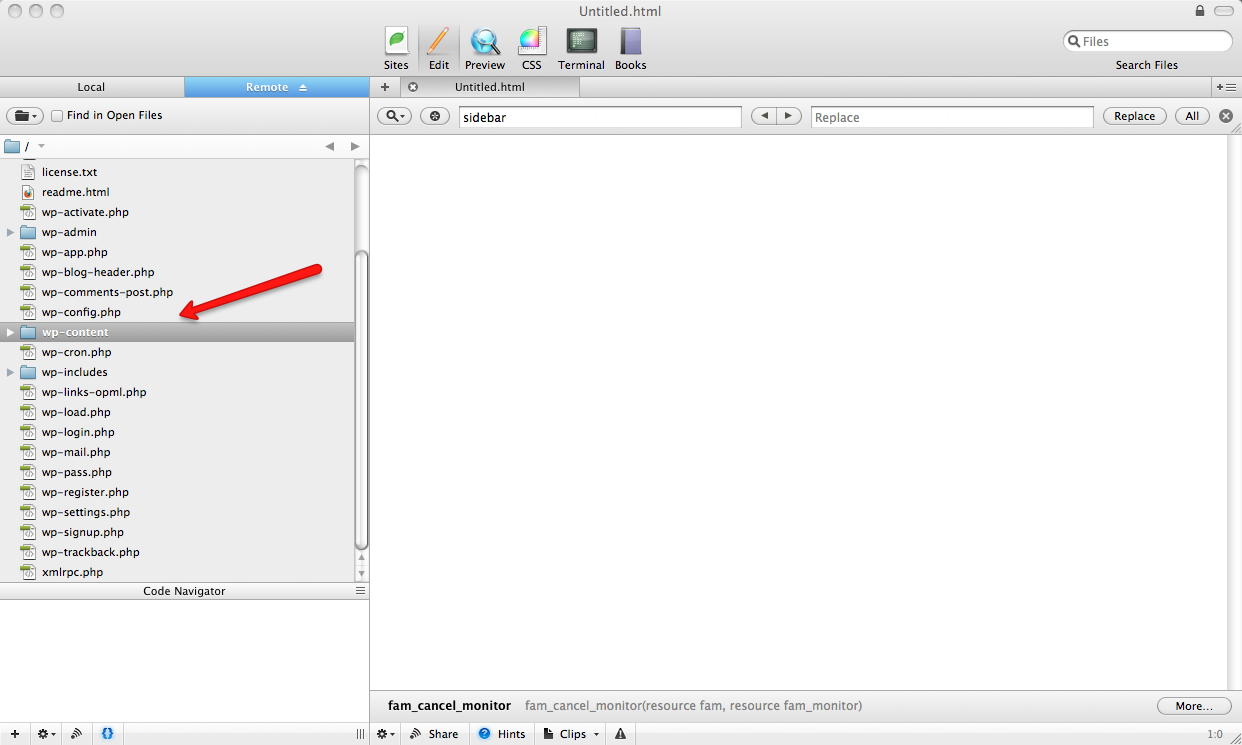
Task: Expand the wp-content folder
Action: coord(11,332)
